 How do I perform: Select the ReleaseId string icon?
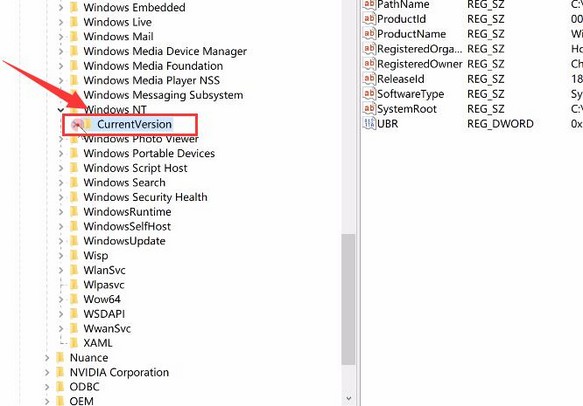tap(369, 79)
